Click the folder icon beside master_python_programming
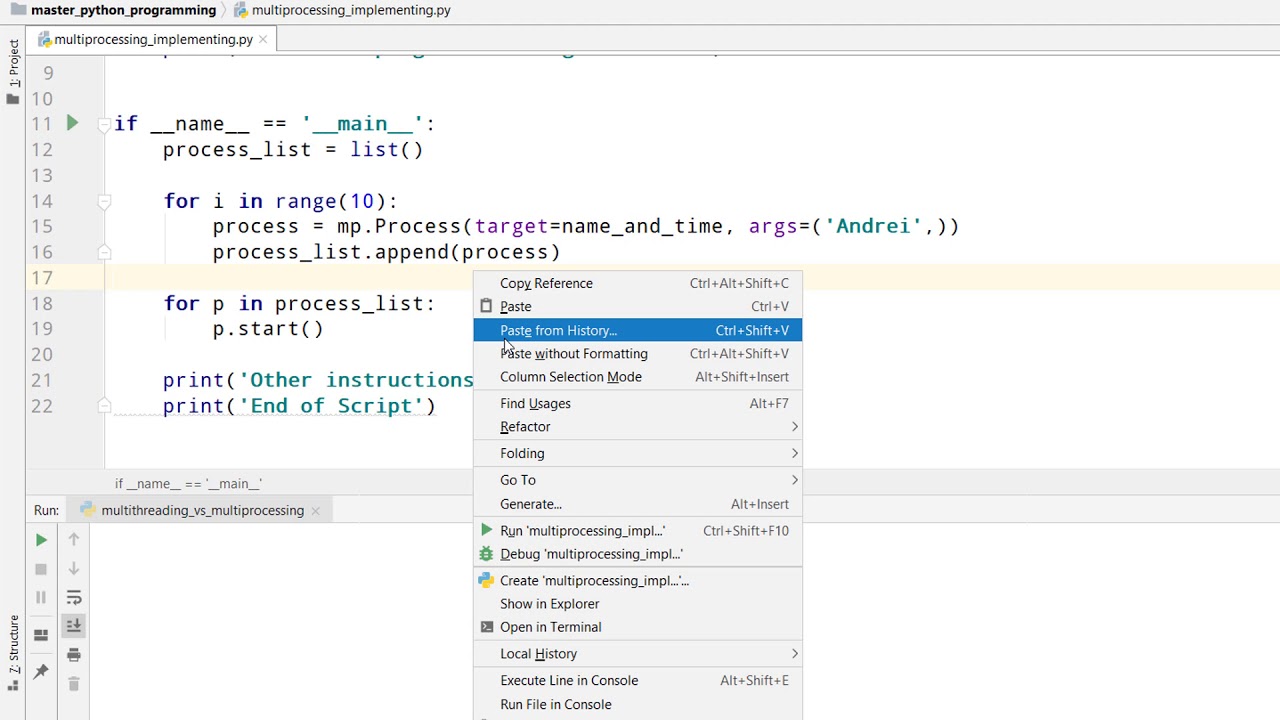The width and height of the screenshot is (1280, 720). [x=18, y=10]
